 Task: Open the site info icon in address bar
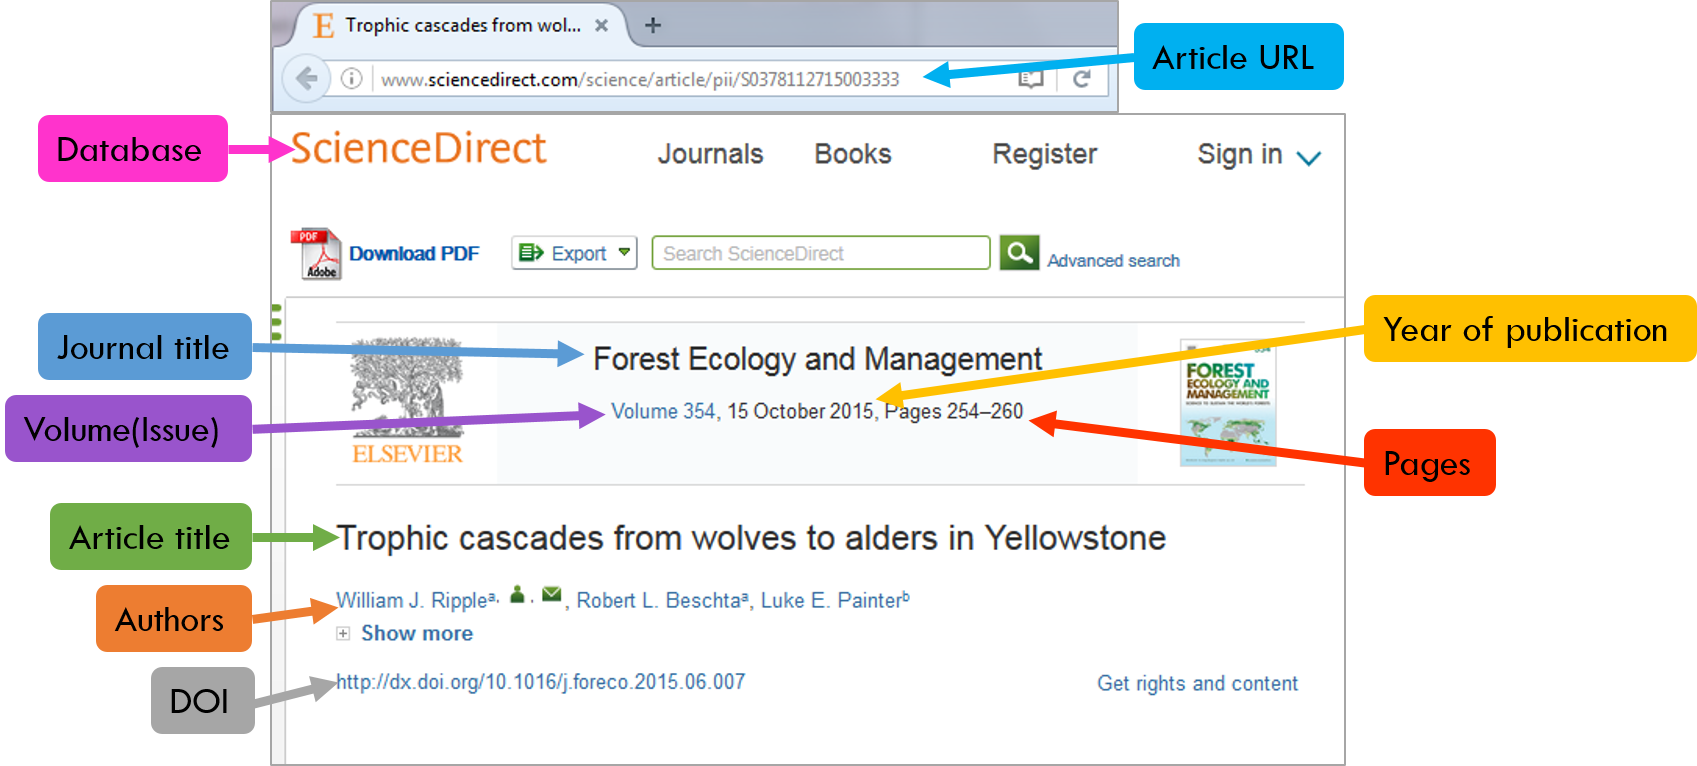click(351, 78)
